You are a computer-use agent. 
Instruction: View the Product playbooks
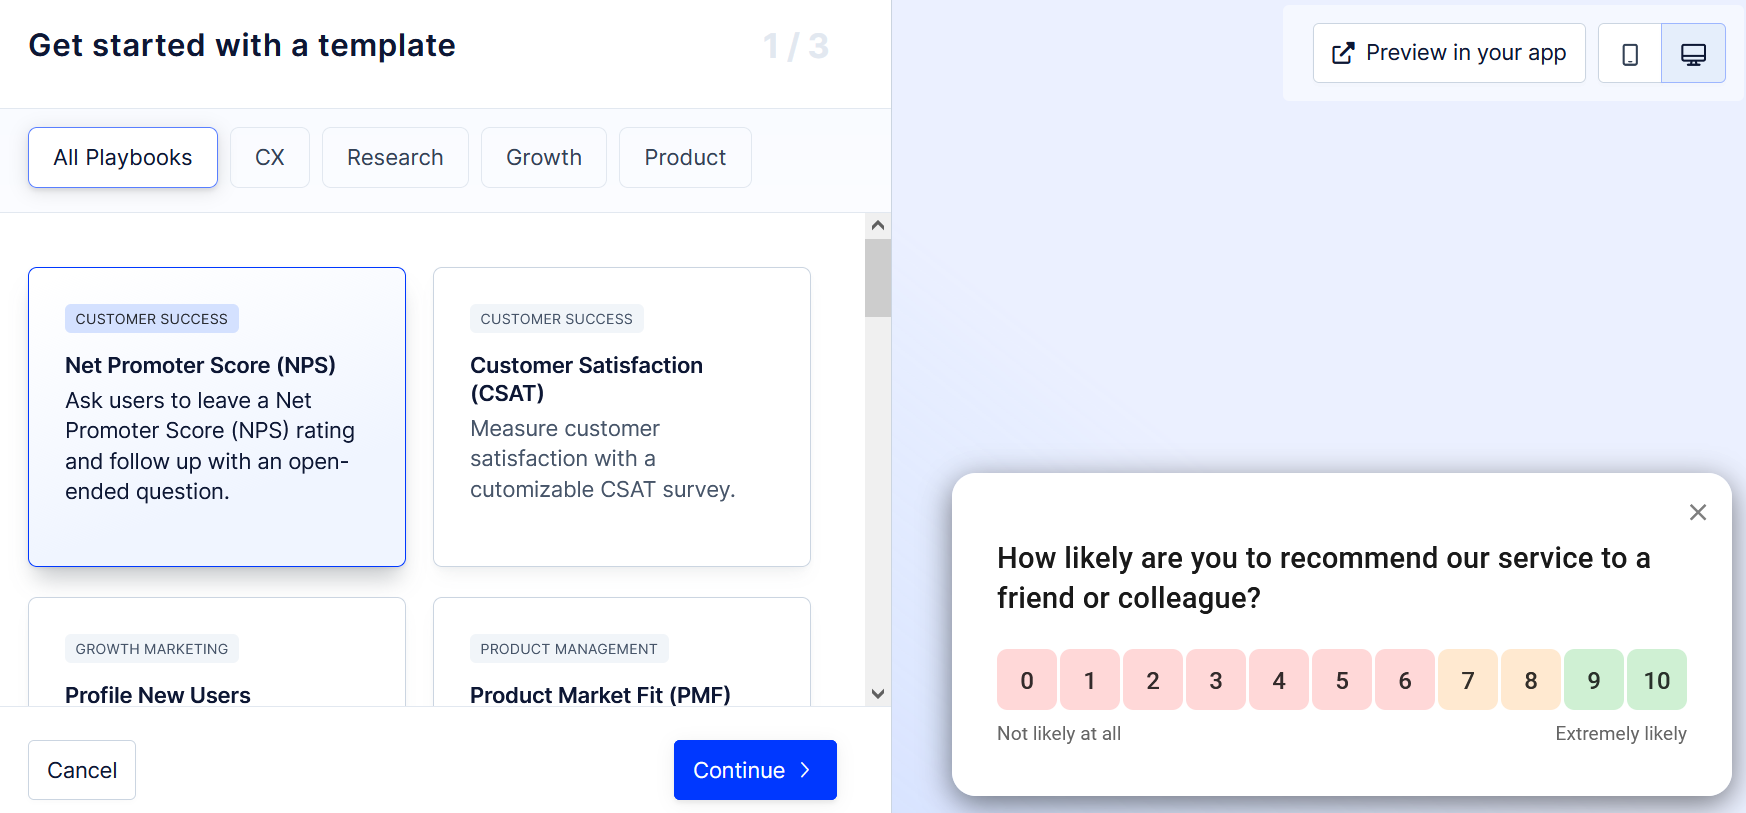684,157
